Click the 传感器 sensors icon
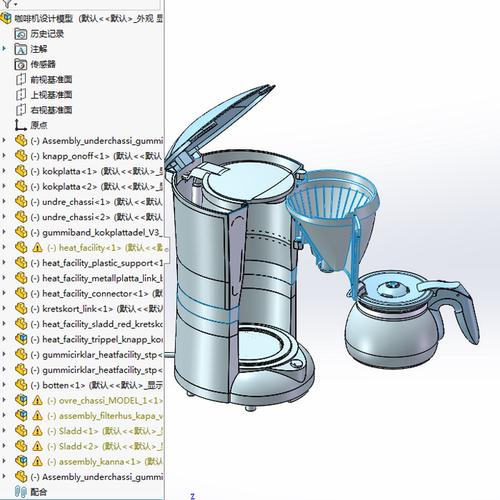500x500 pixels. 21,64
